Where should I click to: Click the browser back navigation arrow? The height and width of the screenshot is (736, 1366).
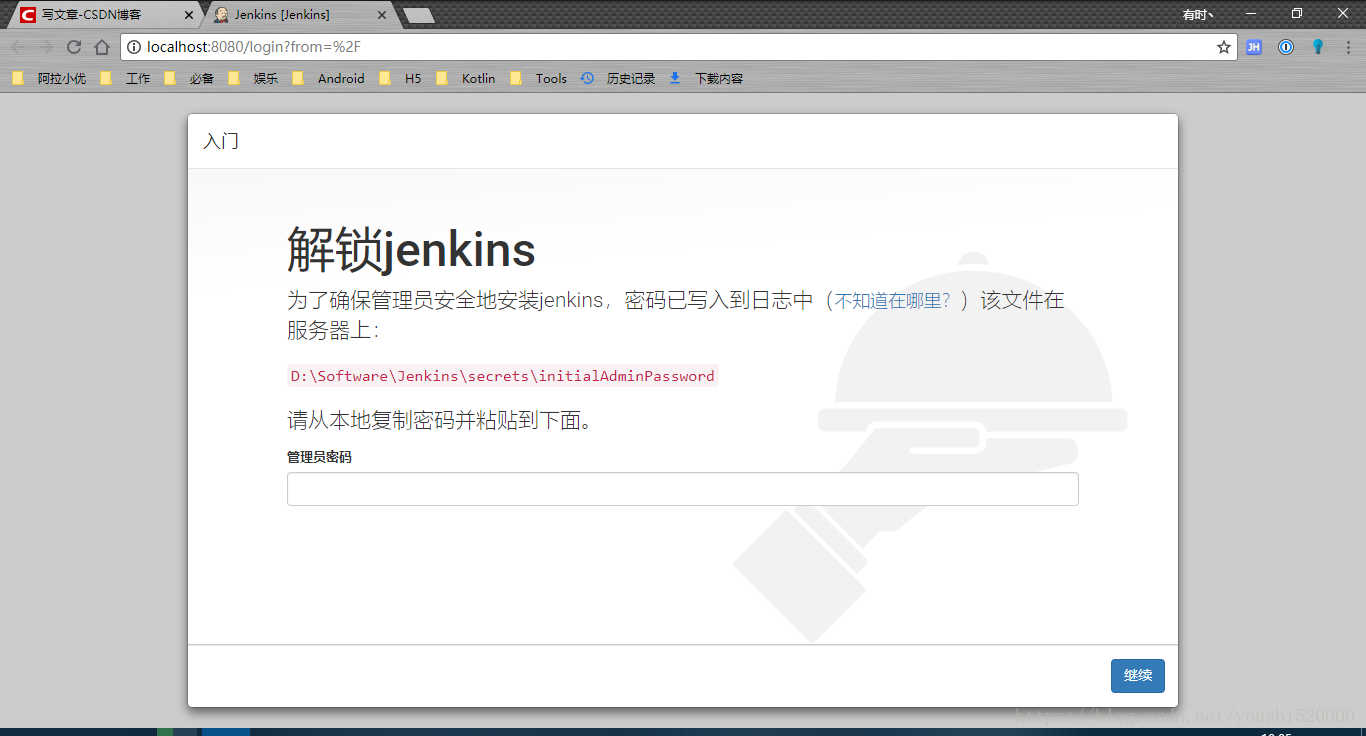[18, 46]
